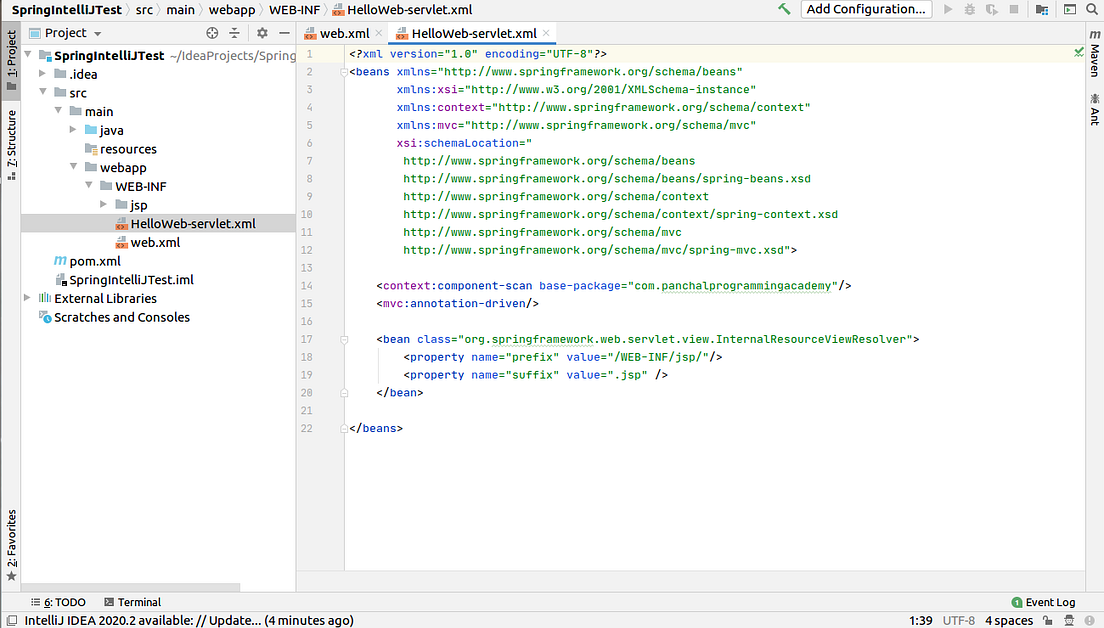
Task: Open the Event Log
Action: click(1043, 602)
